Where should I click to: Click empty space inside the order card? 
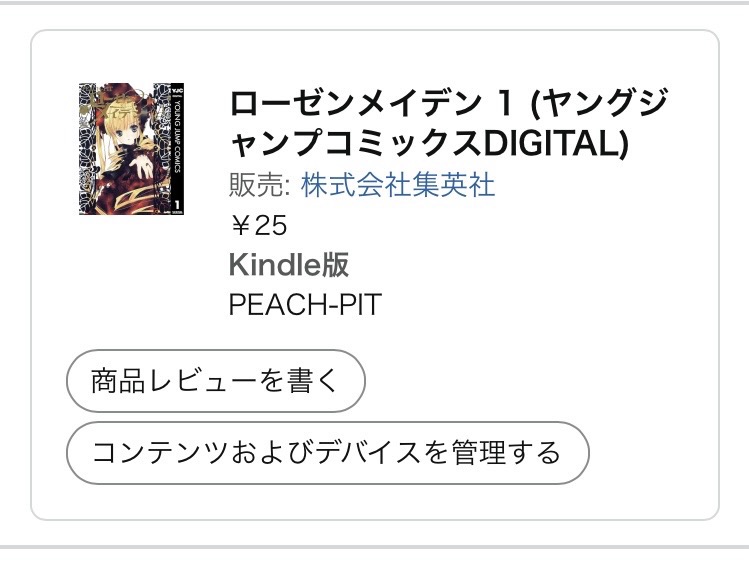(x=600, y=300)
